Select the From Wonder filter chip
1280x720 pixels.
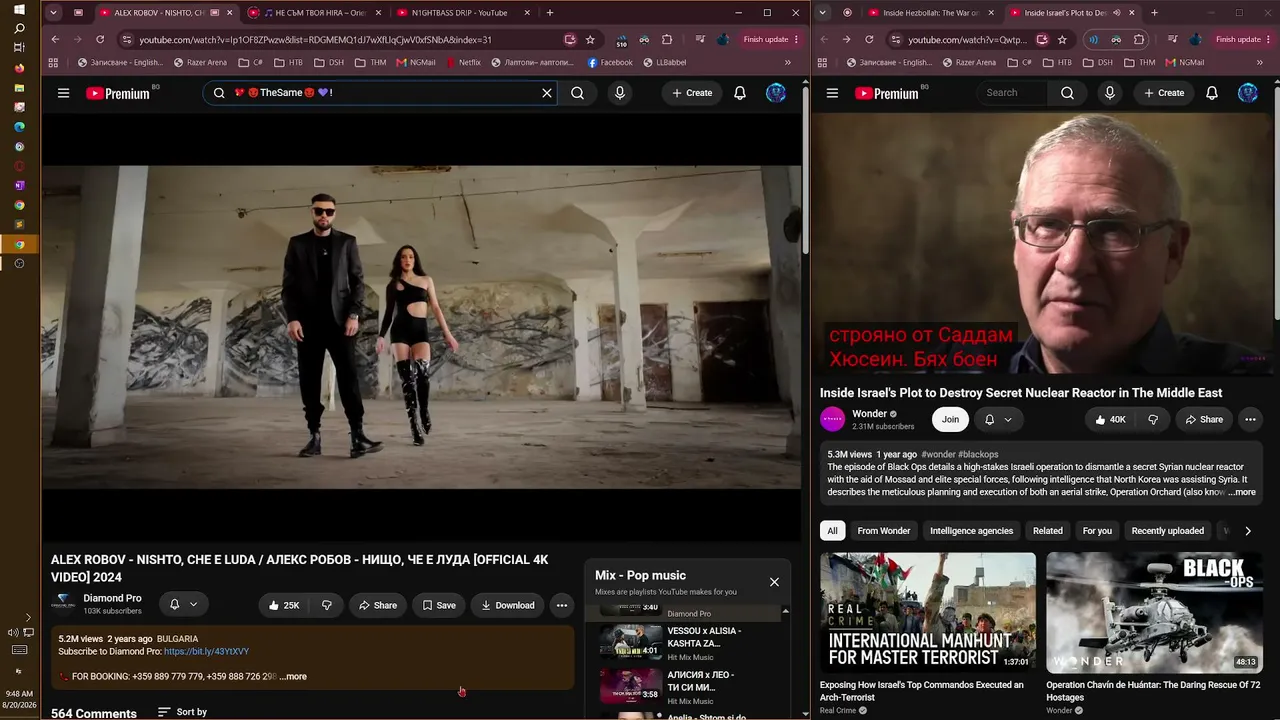[x=884, y=531]
